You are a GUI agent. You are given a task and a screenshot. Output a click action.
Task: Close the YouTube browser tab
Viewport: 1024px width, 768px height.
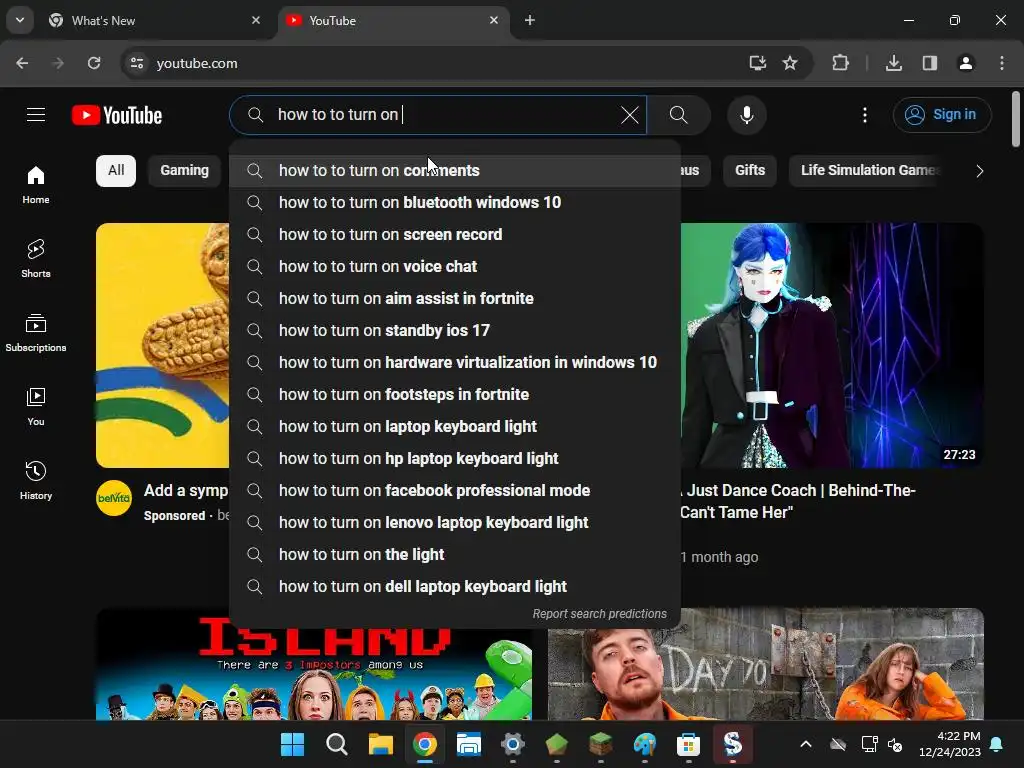click(x=494, y=20)
